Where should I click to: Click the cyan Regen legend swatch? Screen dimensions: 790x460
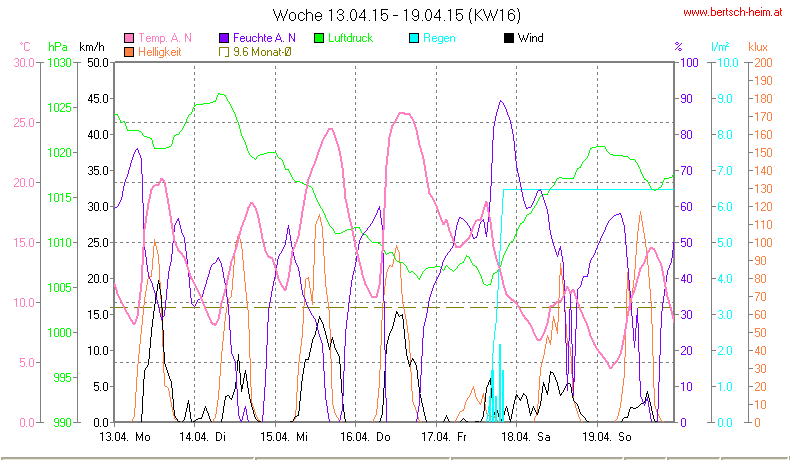click(x=415, y=38)
